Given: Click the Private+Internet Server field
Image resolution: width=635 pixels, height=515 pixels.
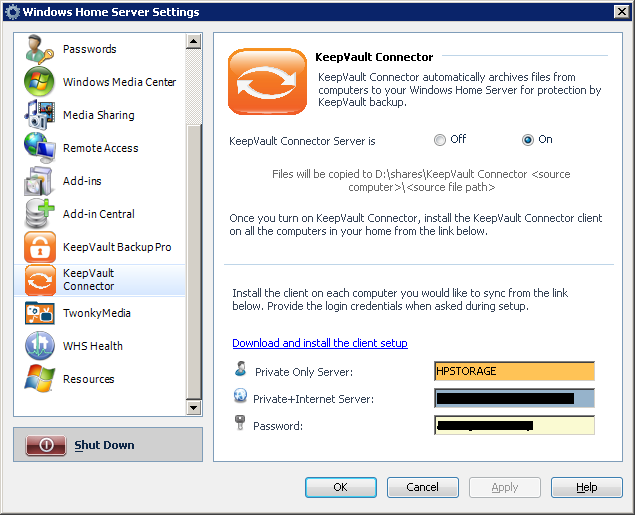Looking at the screenshot, I should click(x=514, y=398).
